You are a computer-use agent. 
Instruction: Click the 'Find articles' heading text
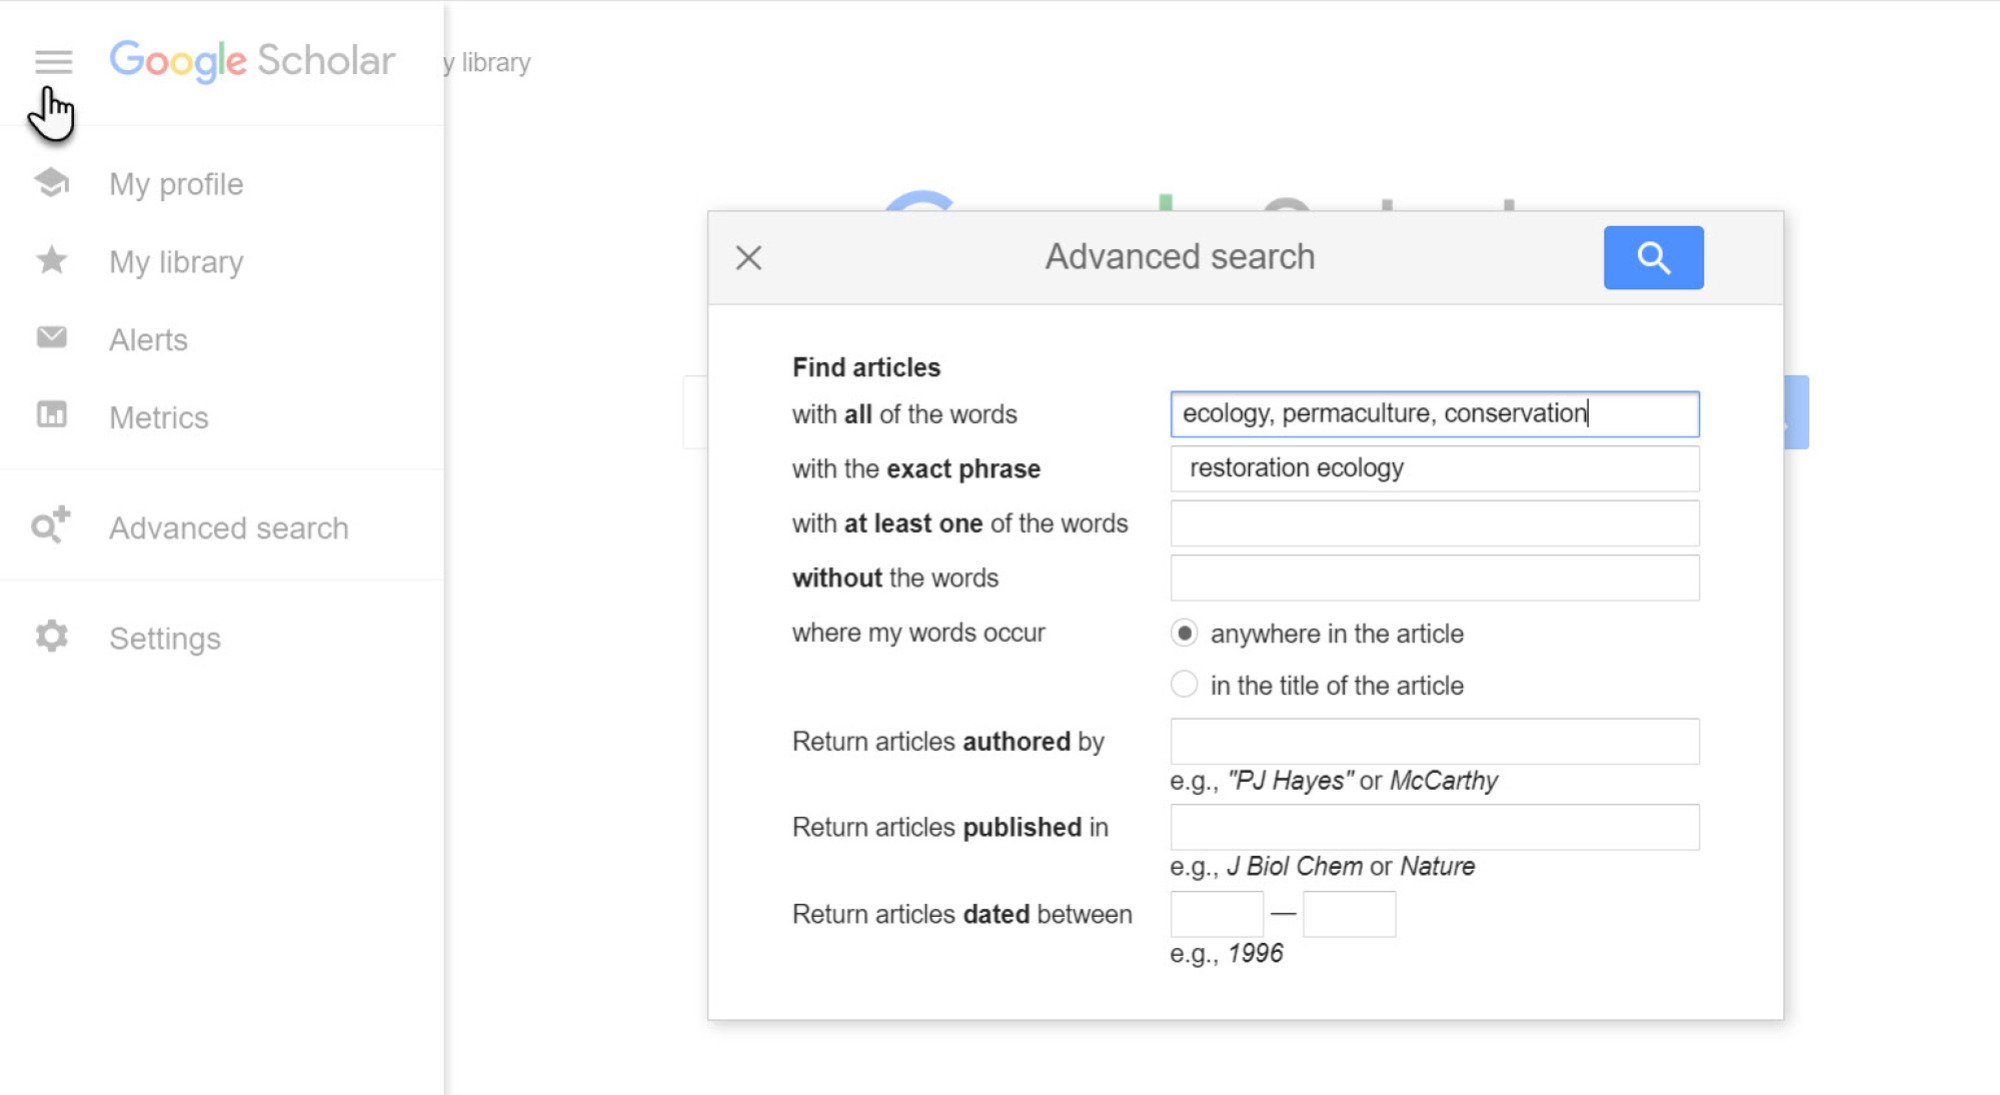tap(866, 367)
